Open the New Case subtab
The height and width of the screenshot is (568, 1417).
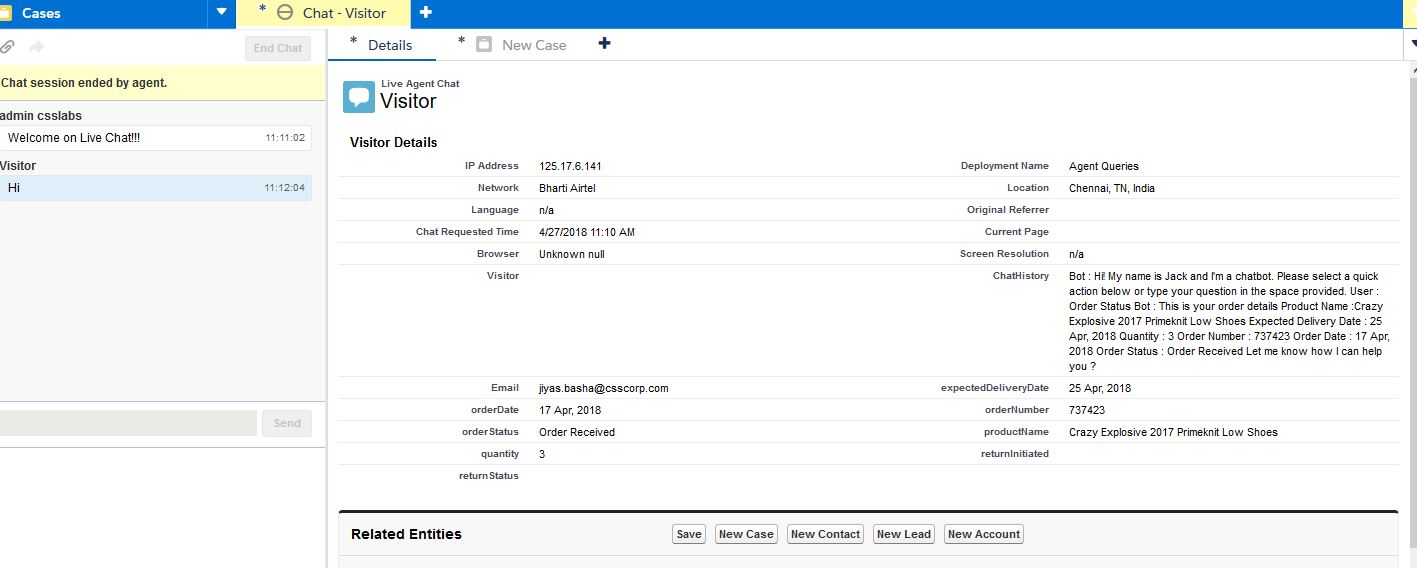[533, 45]
